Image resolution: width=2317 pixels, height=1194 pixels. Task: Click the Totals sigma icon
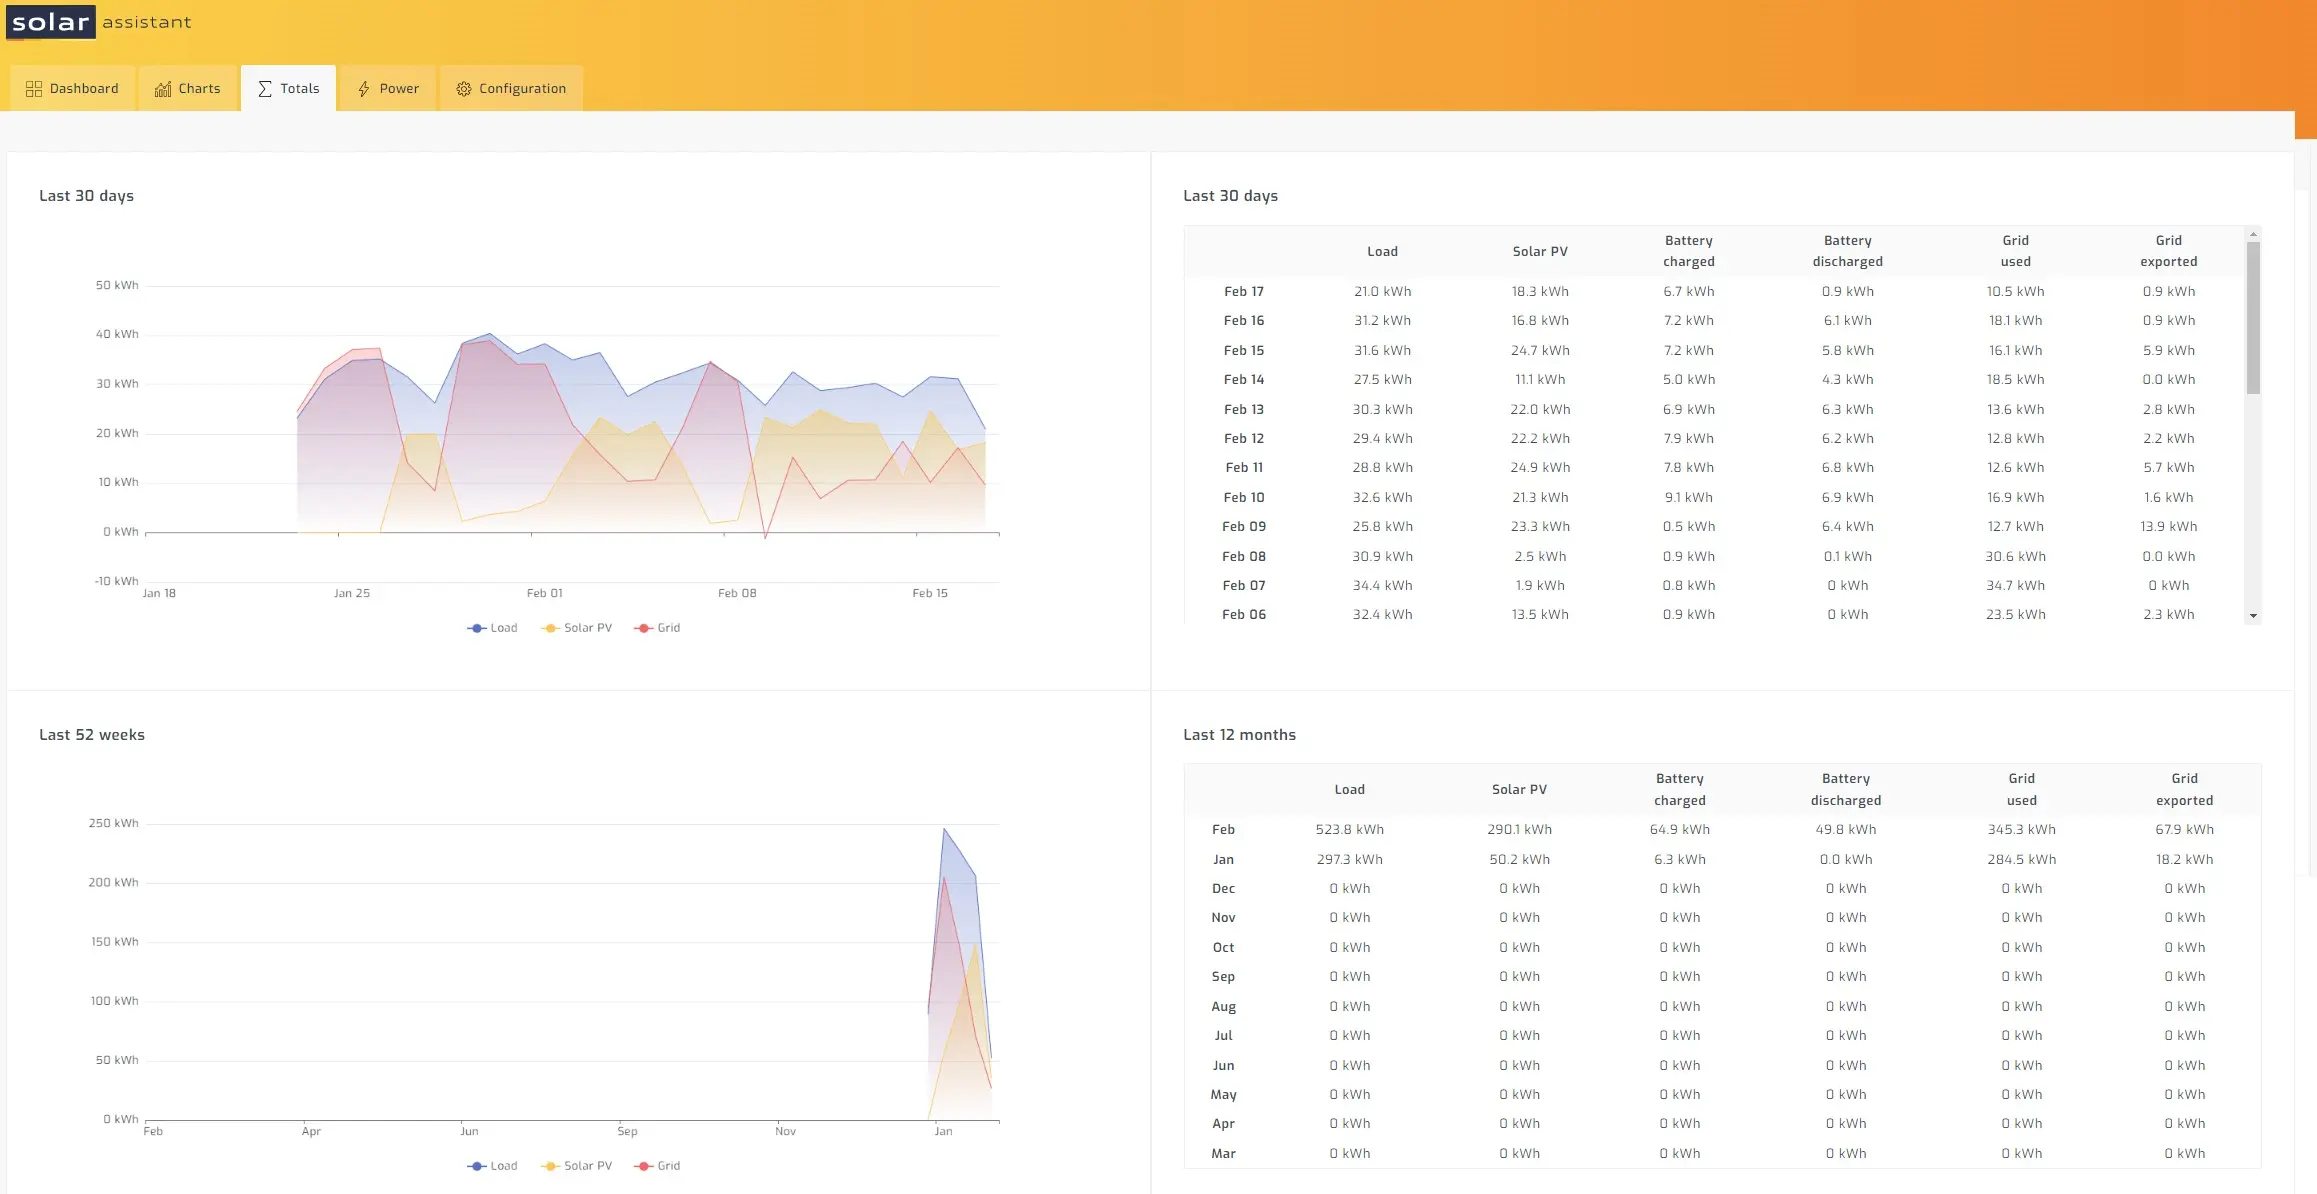[x=265, y=89]
